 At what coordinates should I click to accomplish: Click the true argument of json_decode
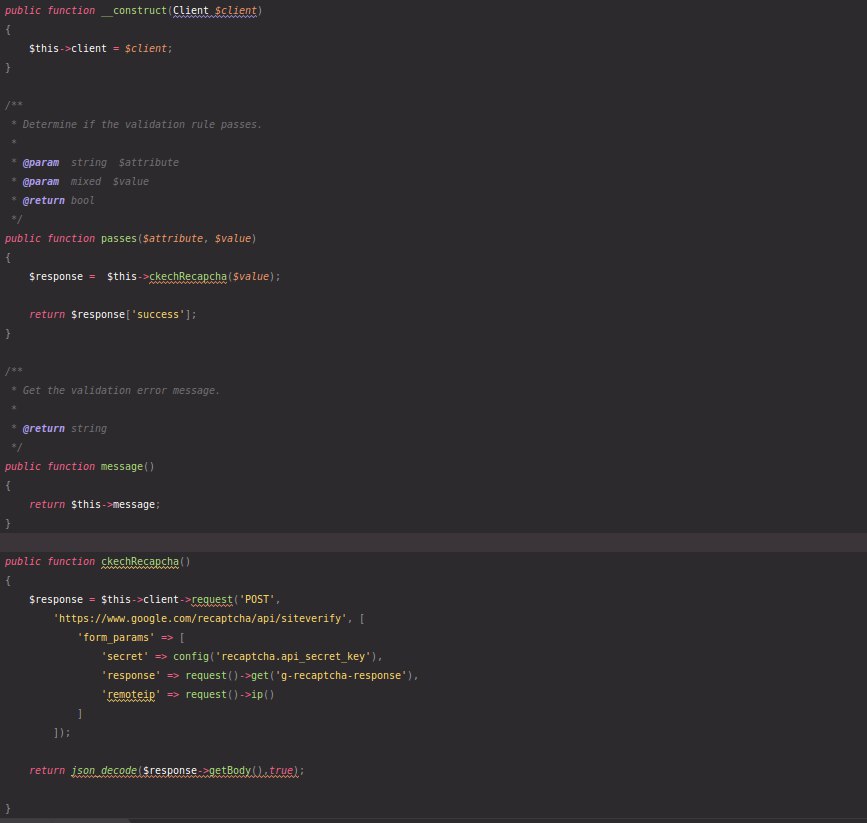pos(281,770)
